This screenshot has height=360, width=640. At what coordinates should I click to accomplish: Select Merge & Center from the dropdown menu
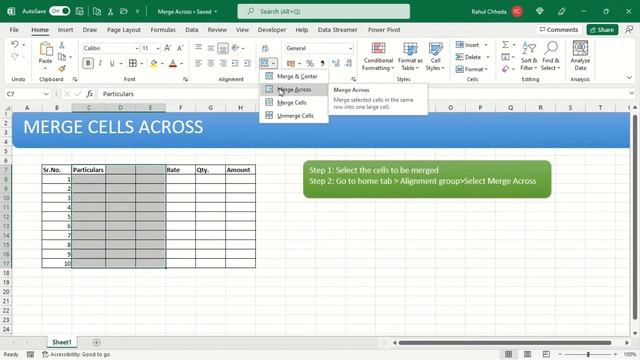[x=293, y=76]
